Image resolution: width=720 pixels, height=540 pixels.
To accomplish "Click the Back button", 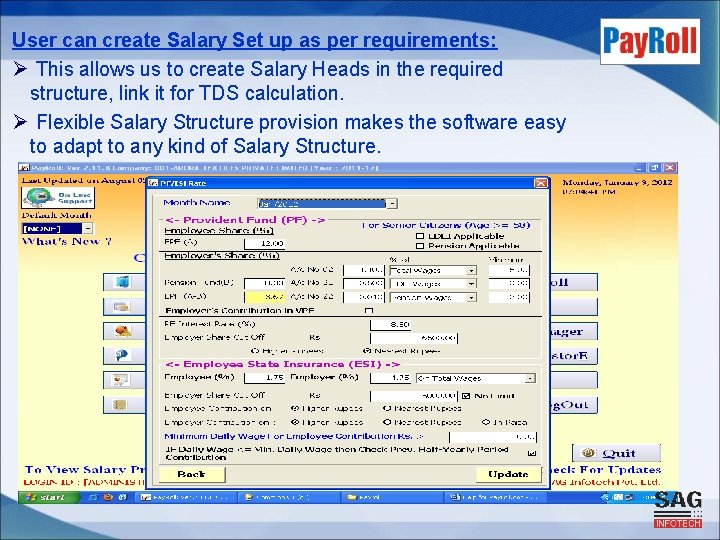I will pyautogui.click(x=192, y=475).
